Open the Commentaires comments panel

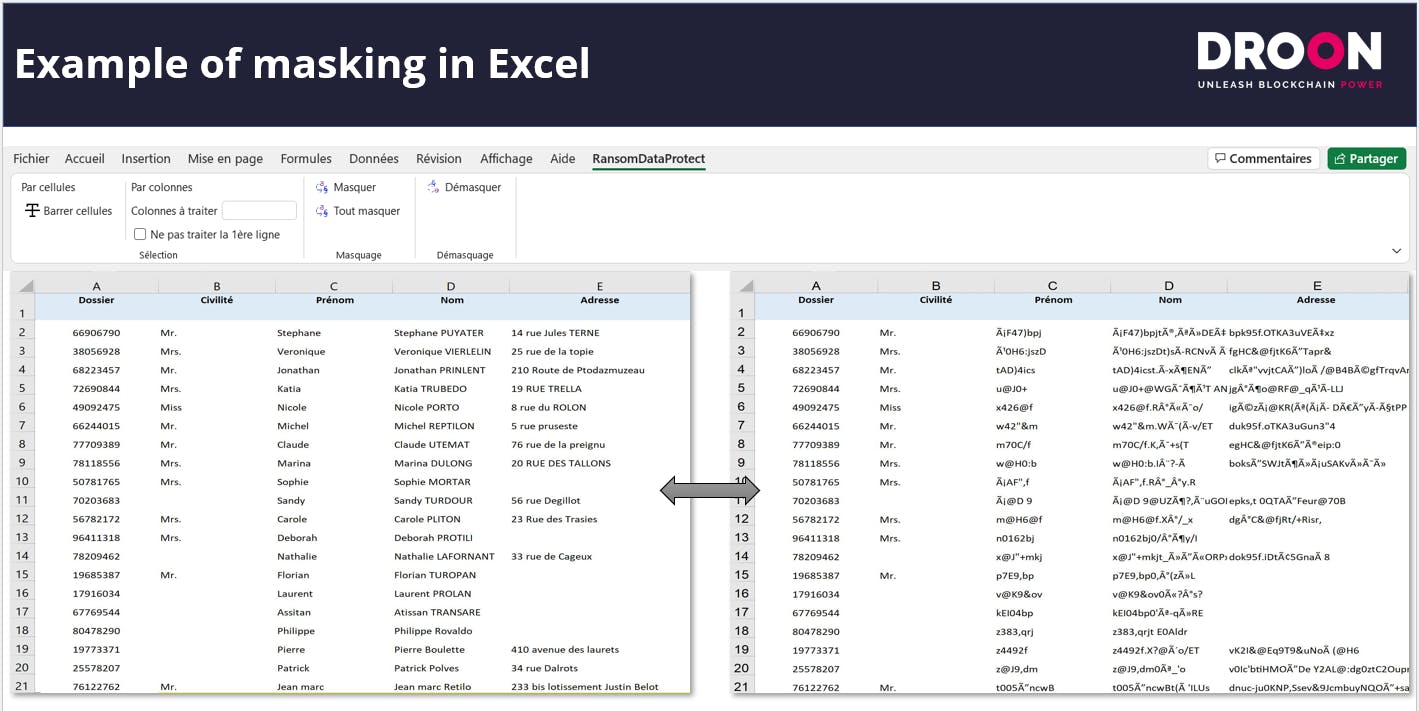pos(1262,159)
